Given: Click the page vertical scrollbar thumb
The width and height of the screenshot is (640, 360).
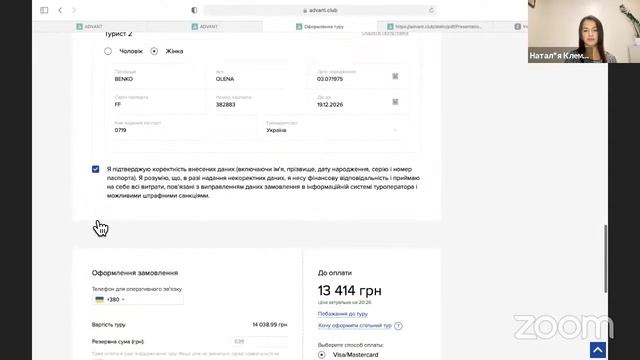Looking at the screenshot, I should pyautogui.click(x=606, y=258).
